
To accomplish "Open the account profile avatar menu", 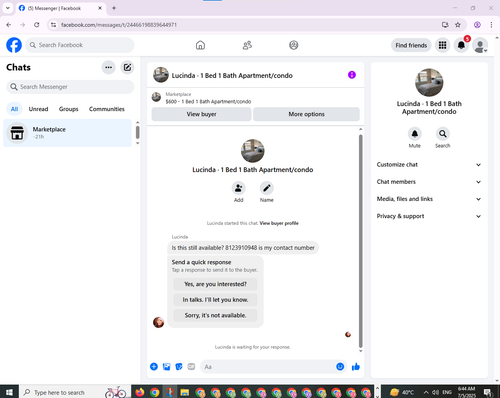I will tap(480, 45).
